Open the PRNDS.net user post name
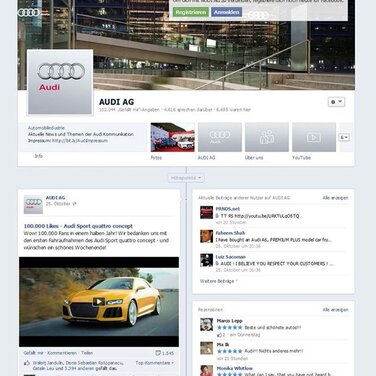376x376 pixels. pyautogui.click(x=228, y=209)
